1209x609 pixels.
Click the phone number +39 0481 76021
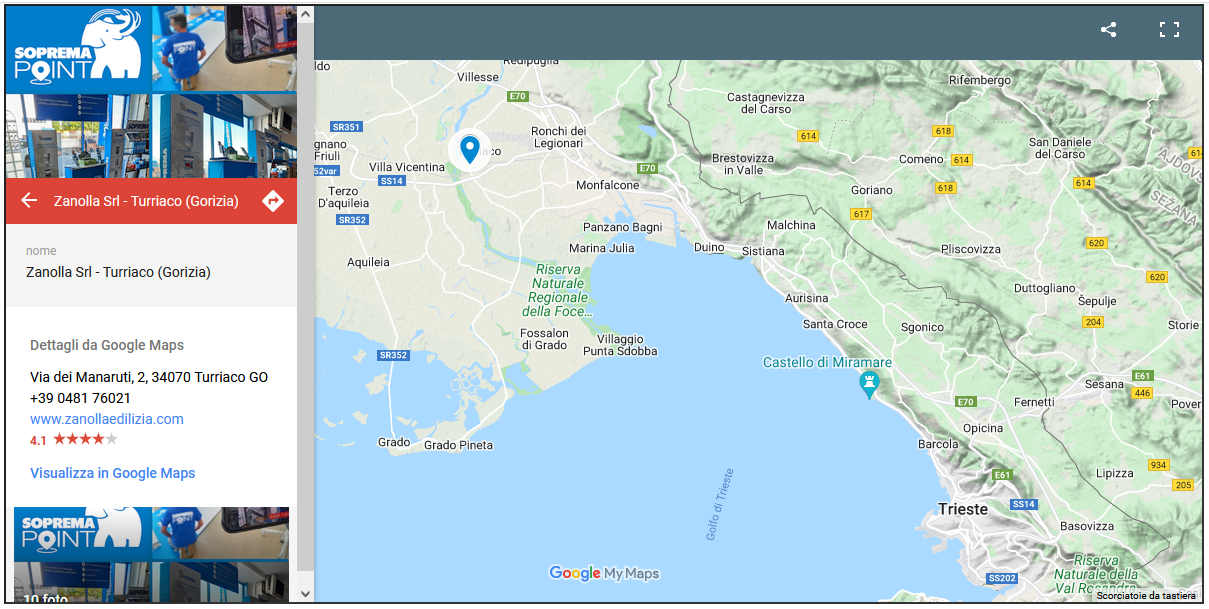[x=80, y=398]
